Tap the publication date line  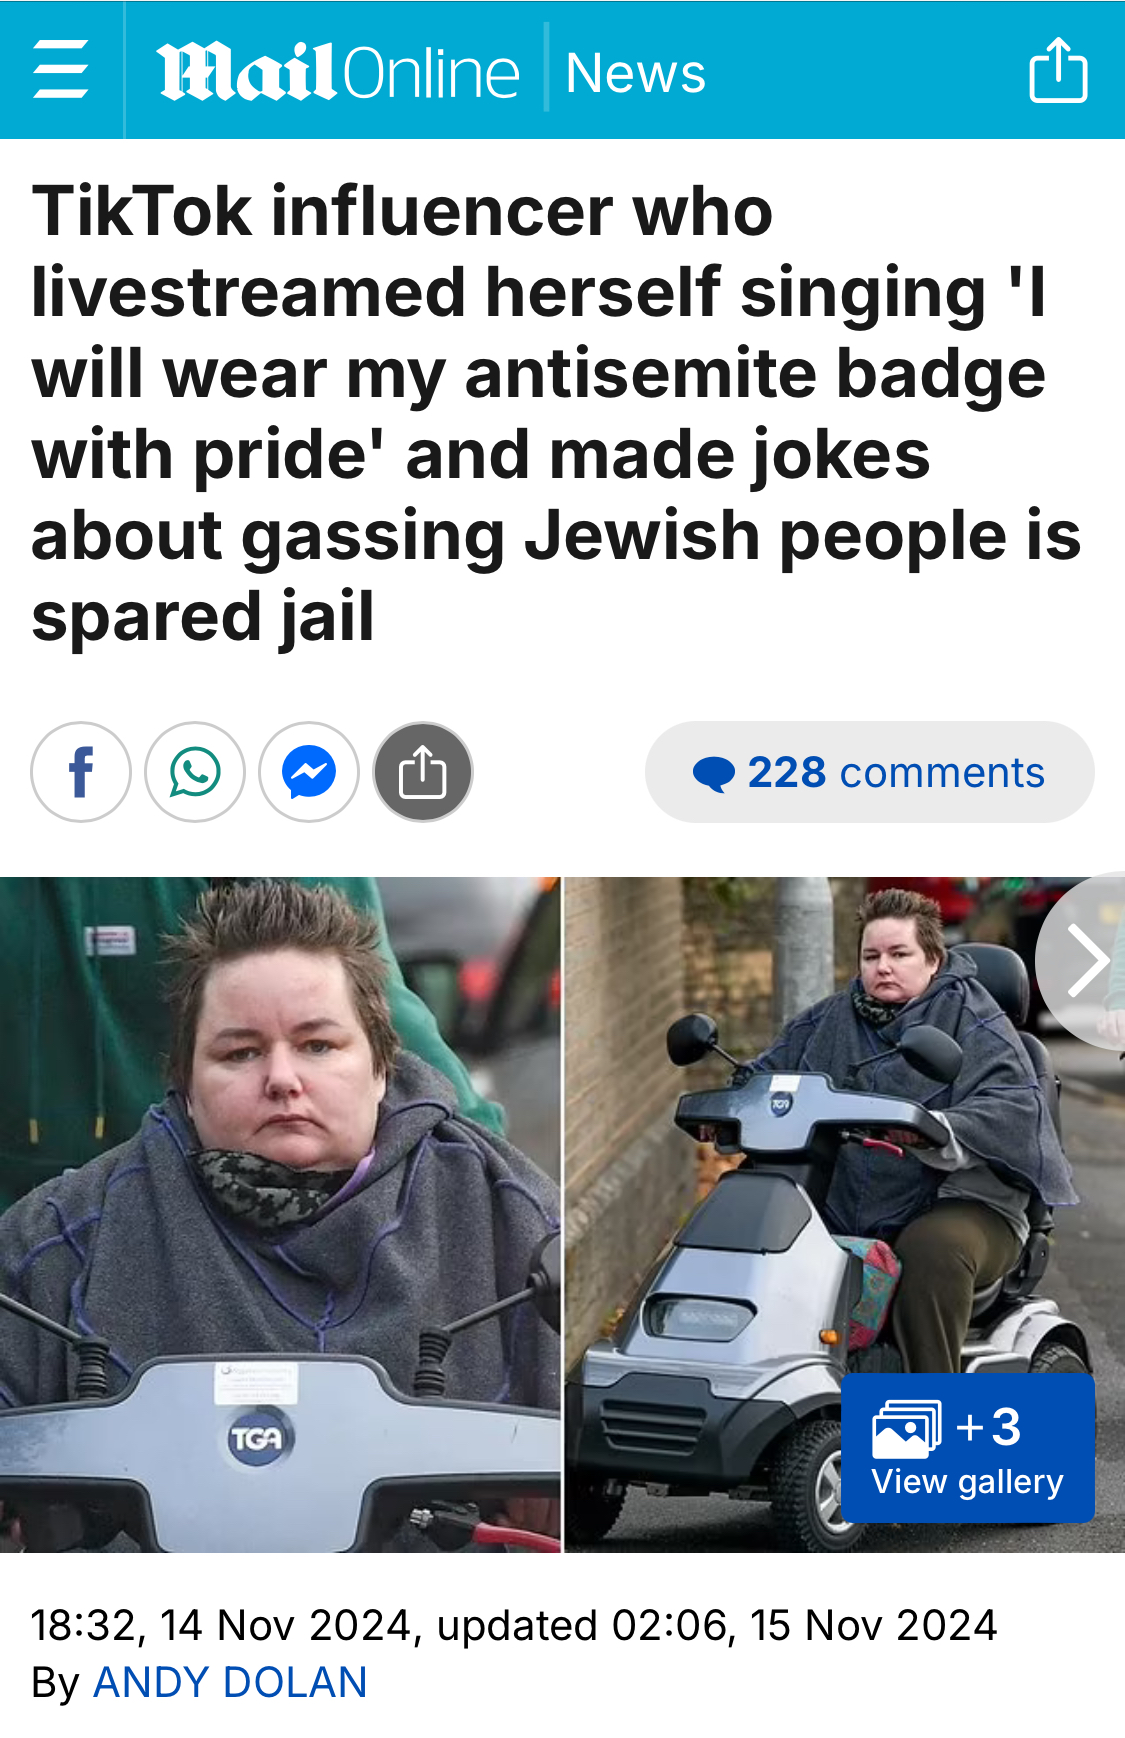(x=514, y=1625)
